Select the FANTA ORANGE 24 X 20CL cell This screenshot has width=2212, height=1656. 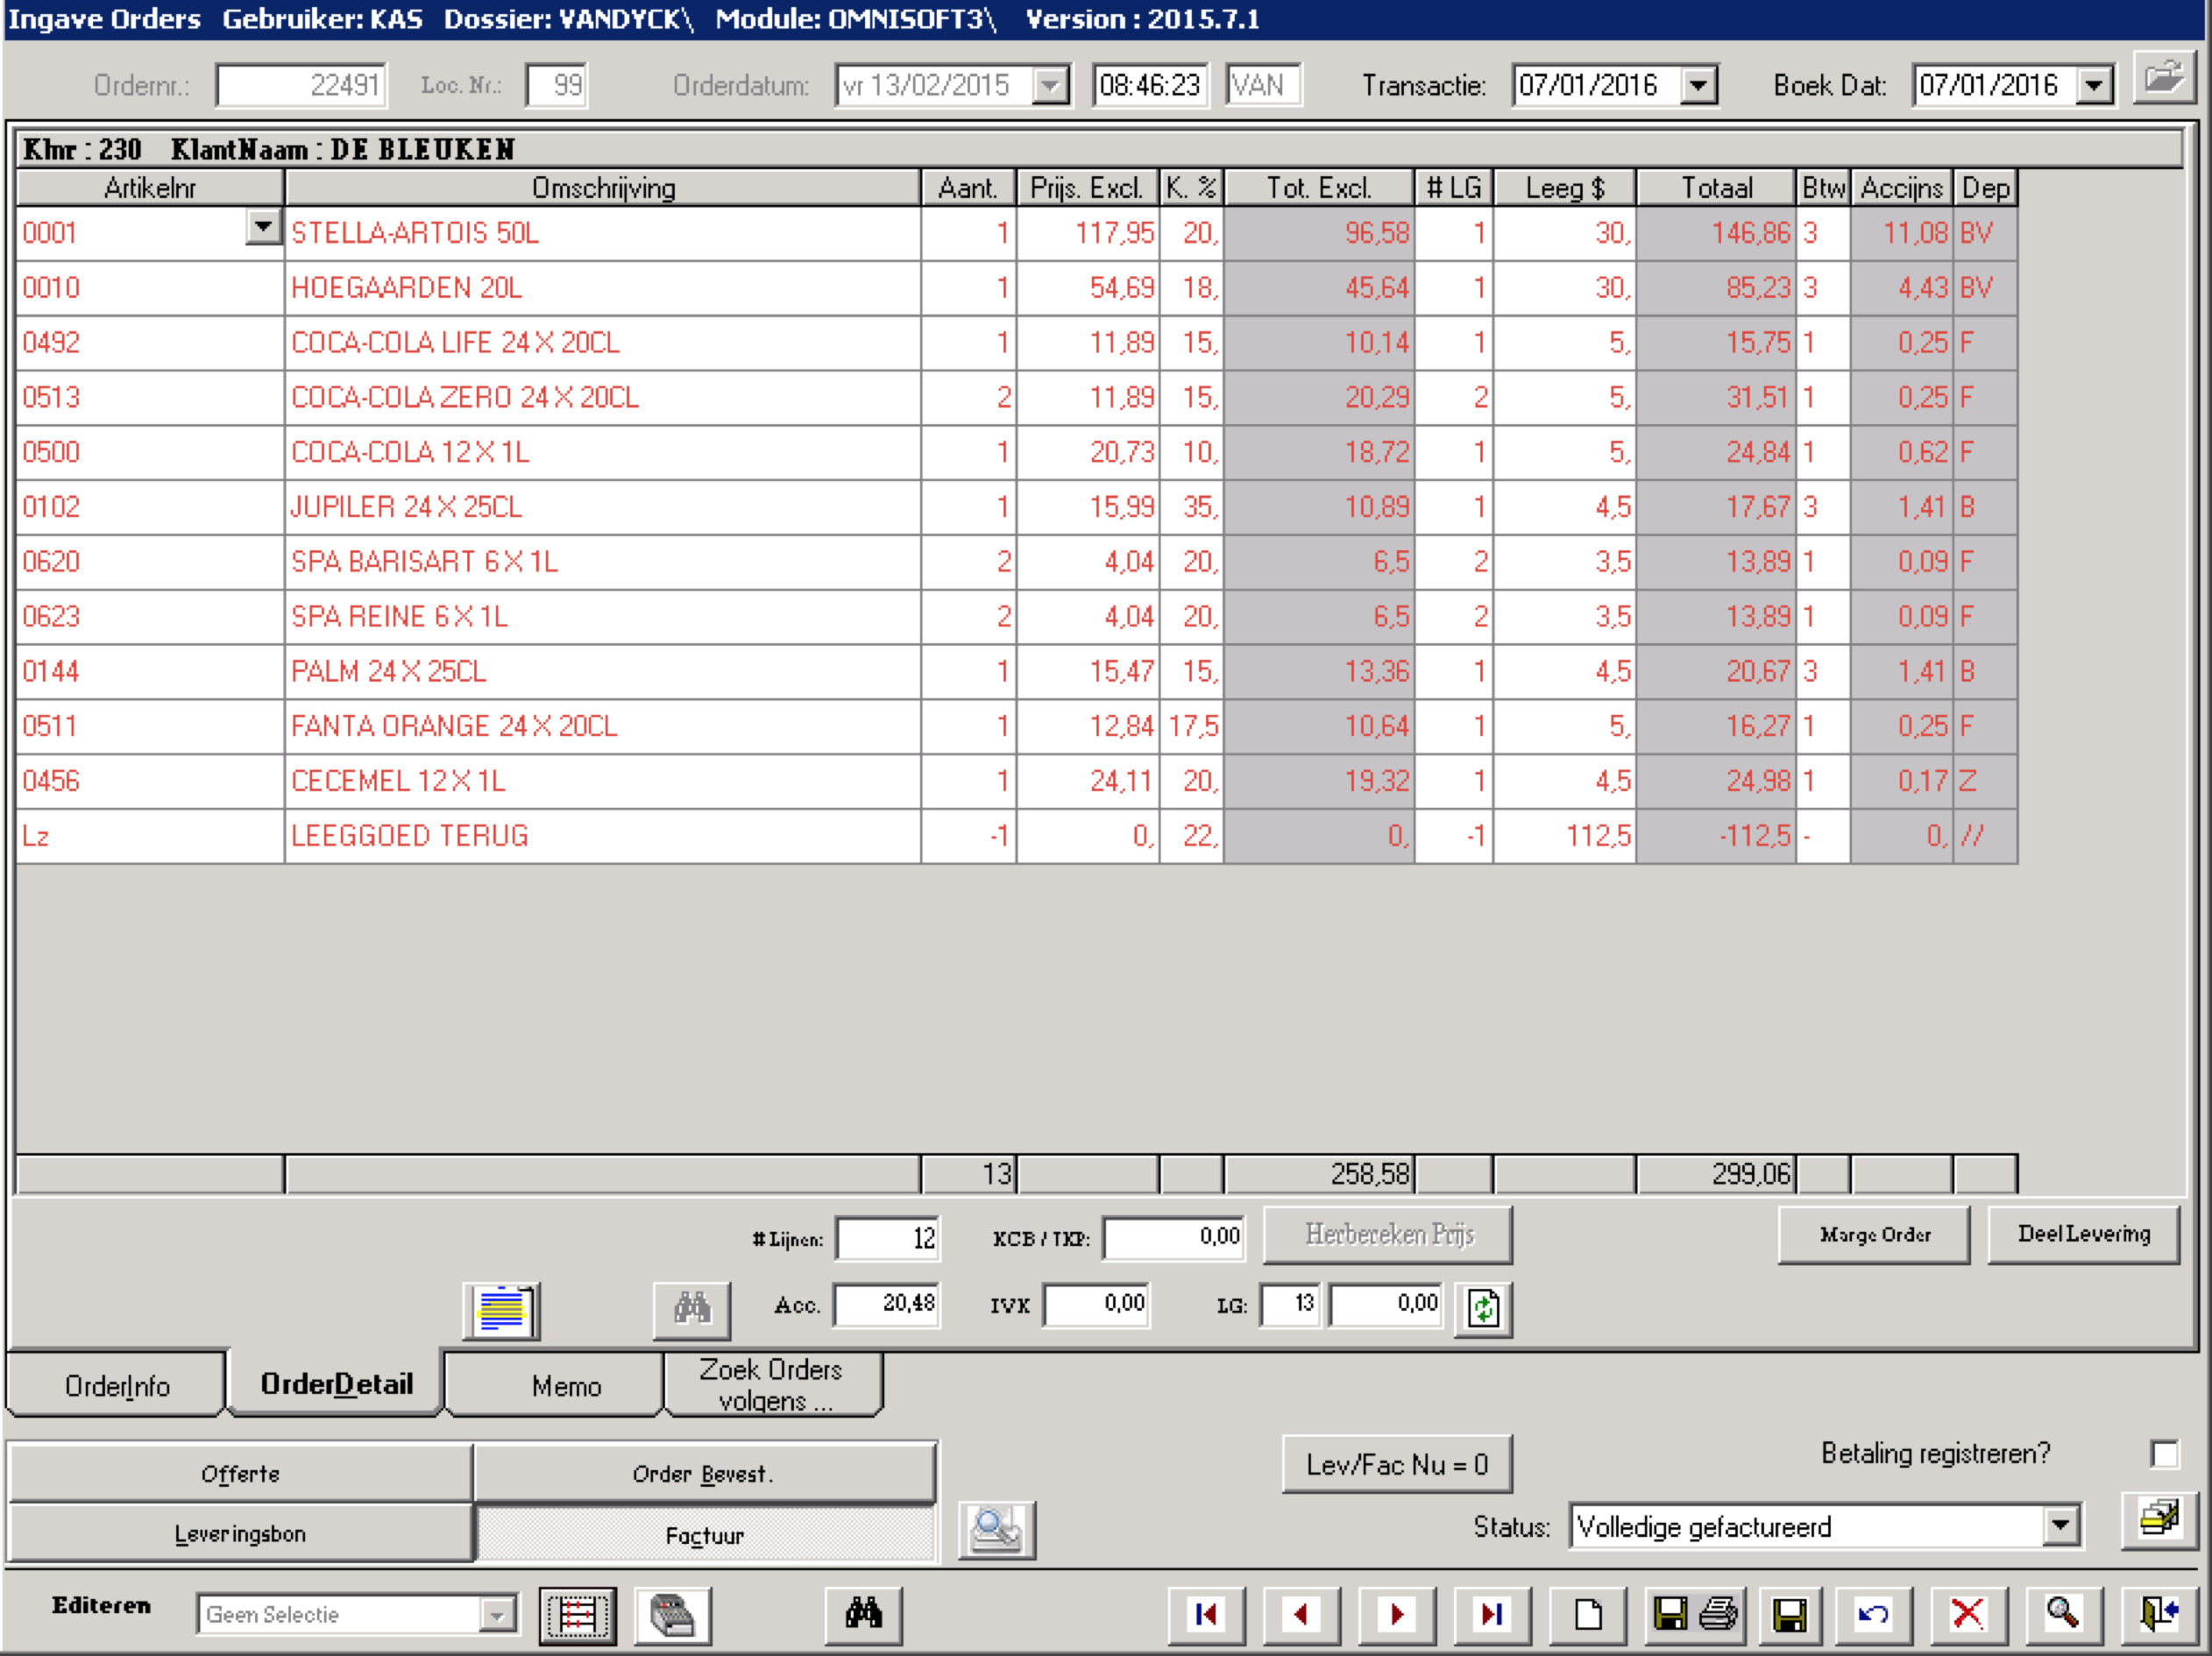pyautogui.click(x=603, y=726)
